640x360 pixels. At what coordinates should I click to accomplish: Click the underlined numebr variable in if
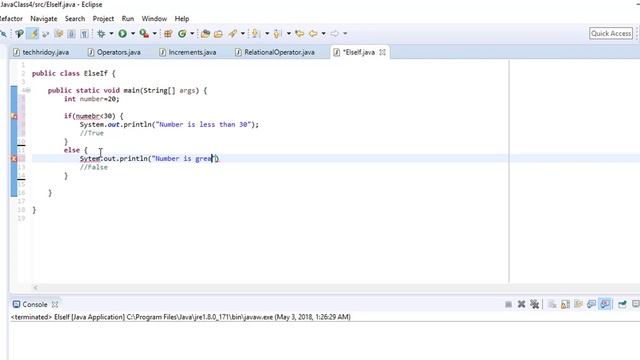pyautogui.click(x=88, y=116)
